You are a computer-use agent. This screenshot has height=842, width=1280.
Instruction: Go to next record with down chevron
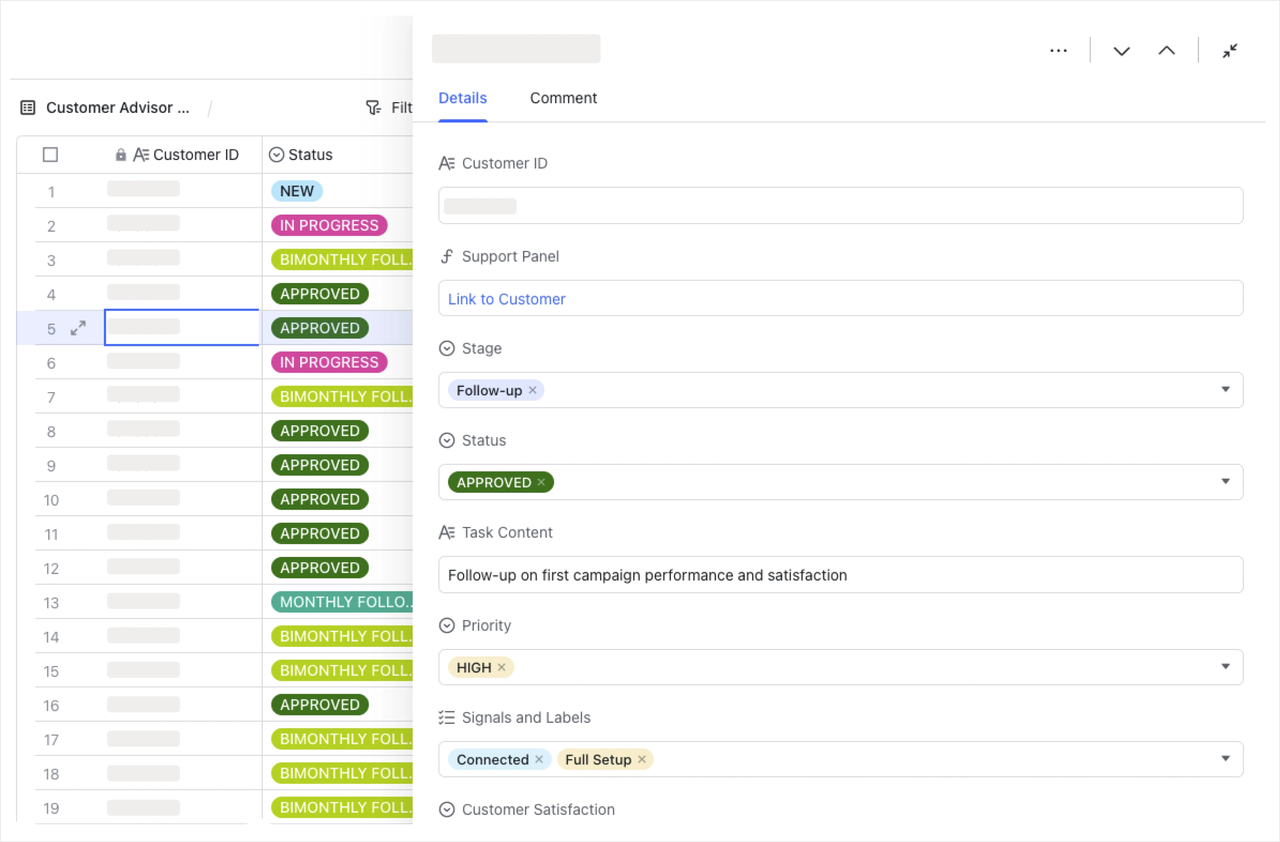1121,51
